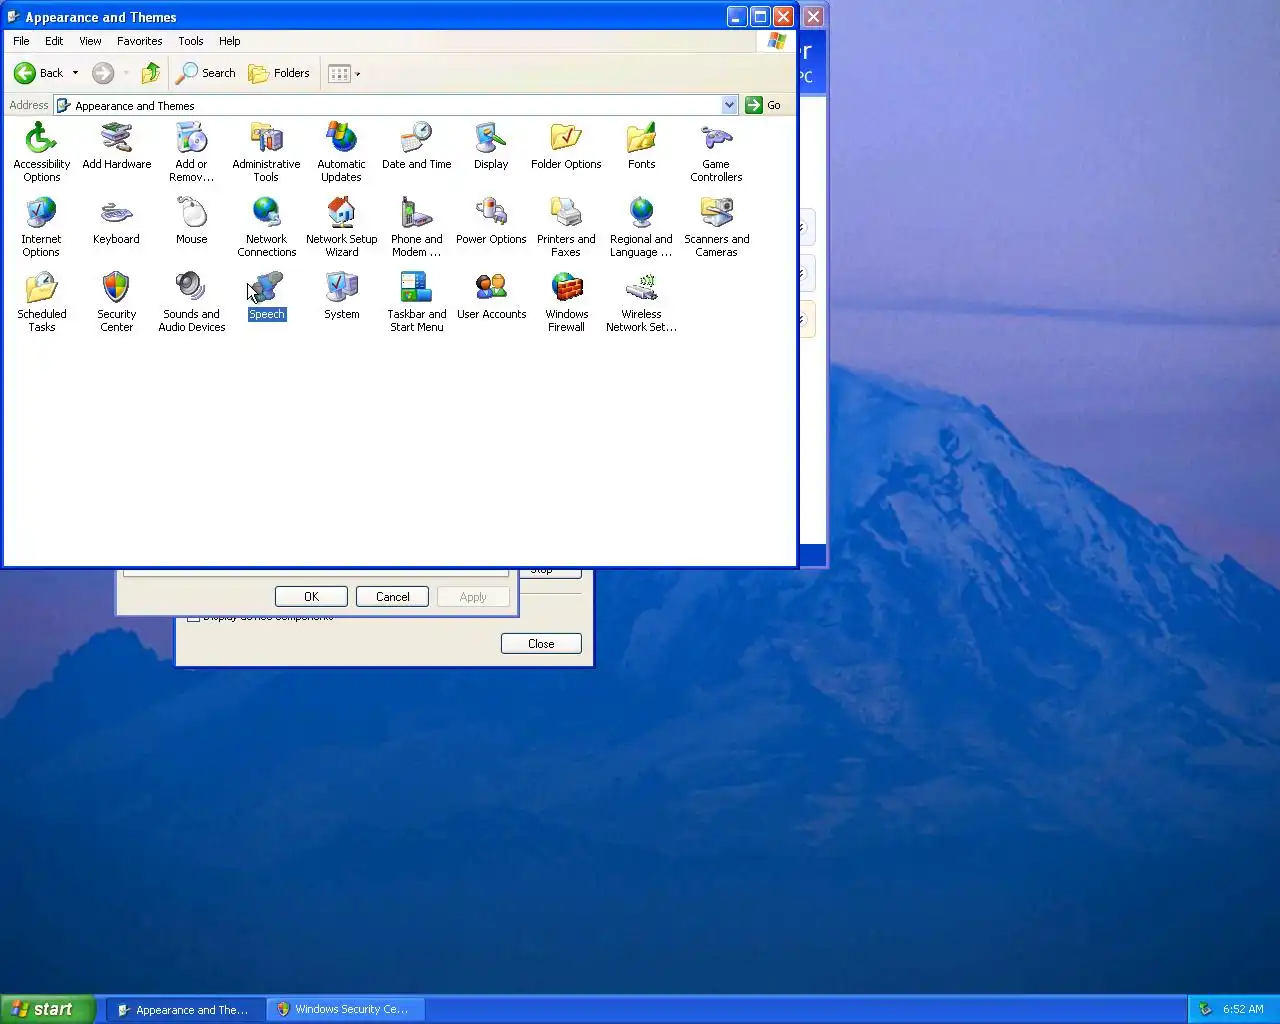Click the taskbar clock showing 6:52 AM
Image resolution: width=1280 pixels, height=1024 pixels.
(x=1243, y=1010)
